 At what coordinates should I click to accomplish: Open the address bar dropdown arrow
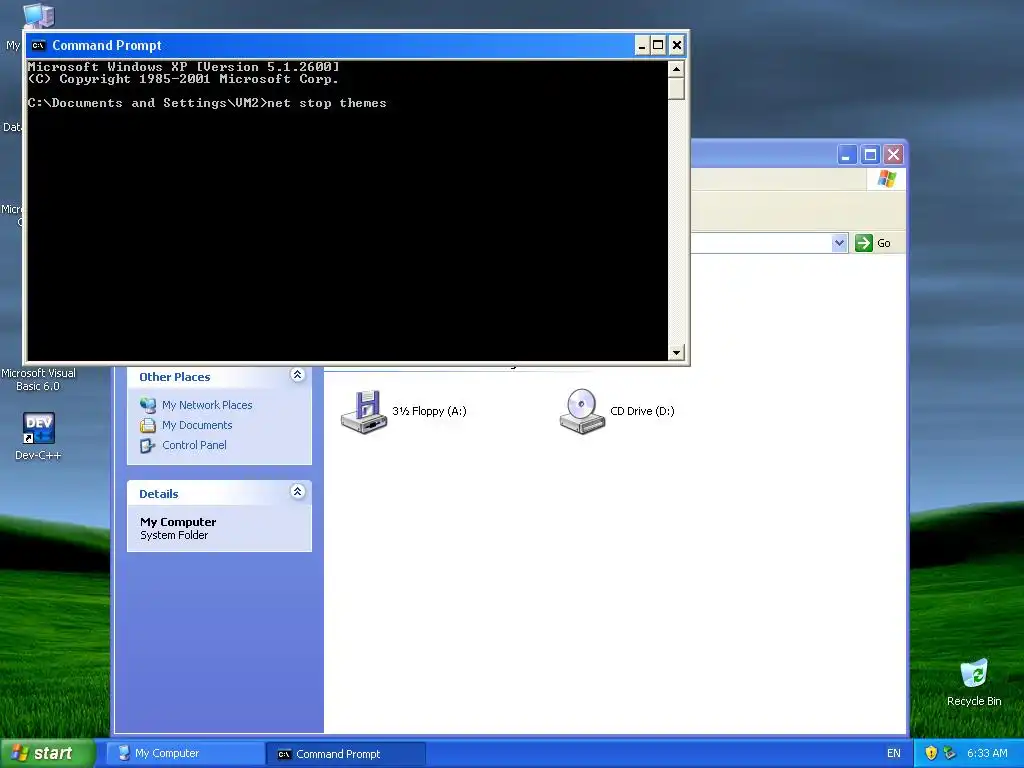pyautogui.click(x=839, y=243)
